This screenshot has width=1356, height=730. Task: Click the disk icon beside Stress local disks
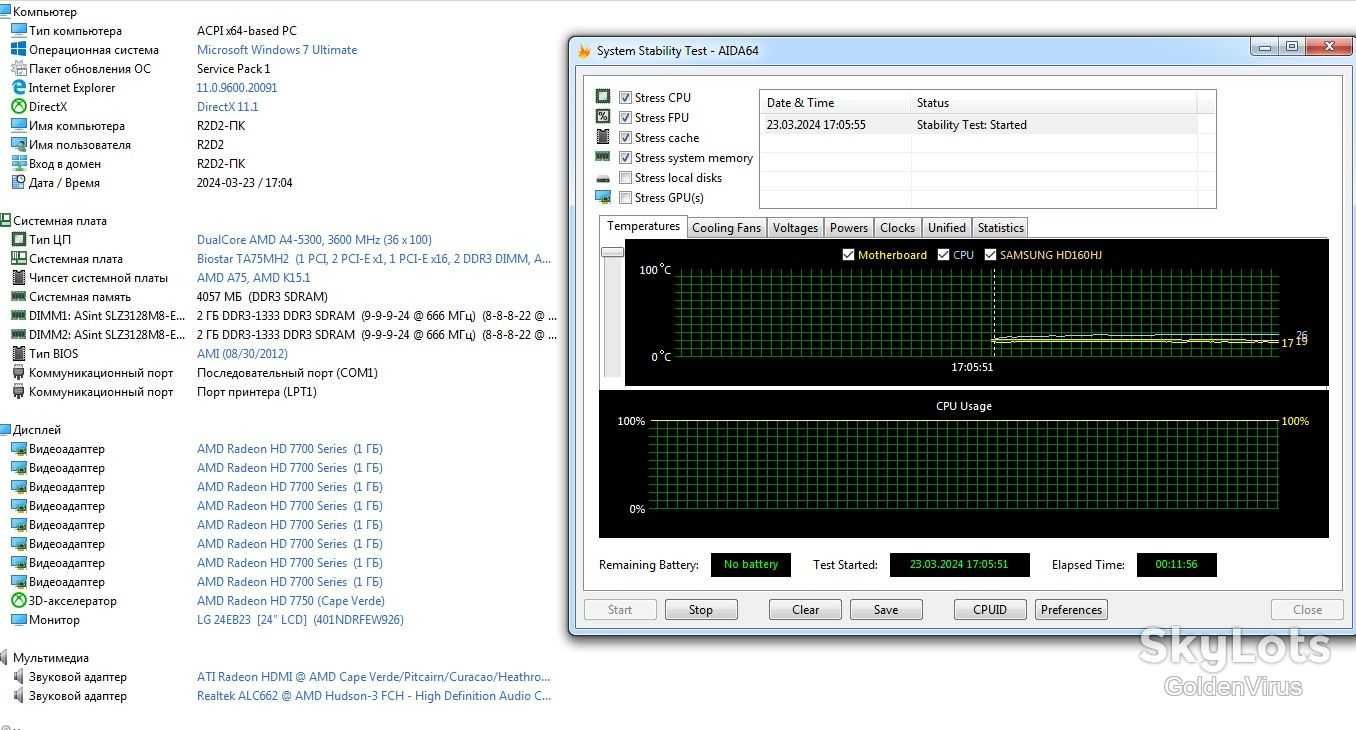(603, 178)
